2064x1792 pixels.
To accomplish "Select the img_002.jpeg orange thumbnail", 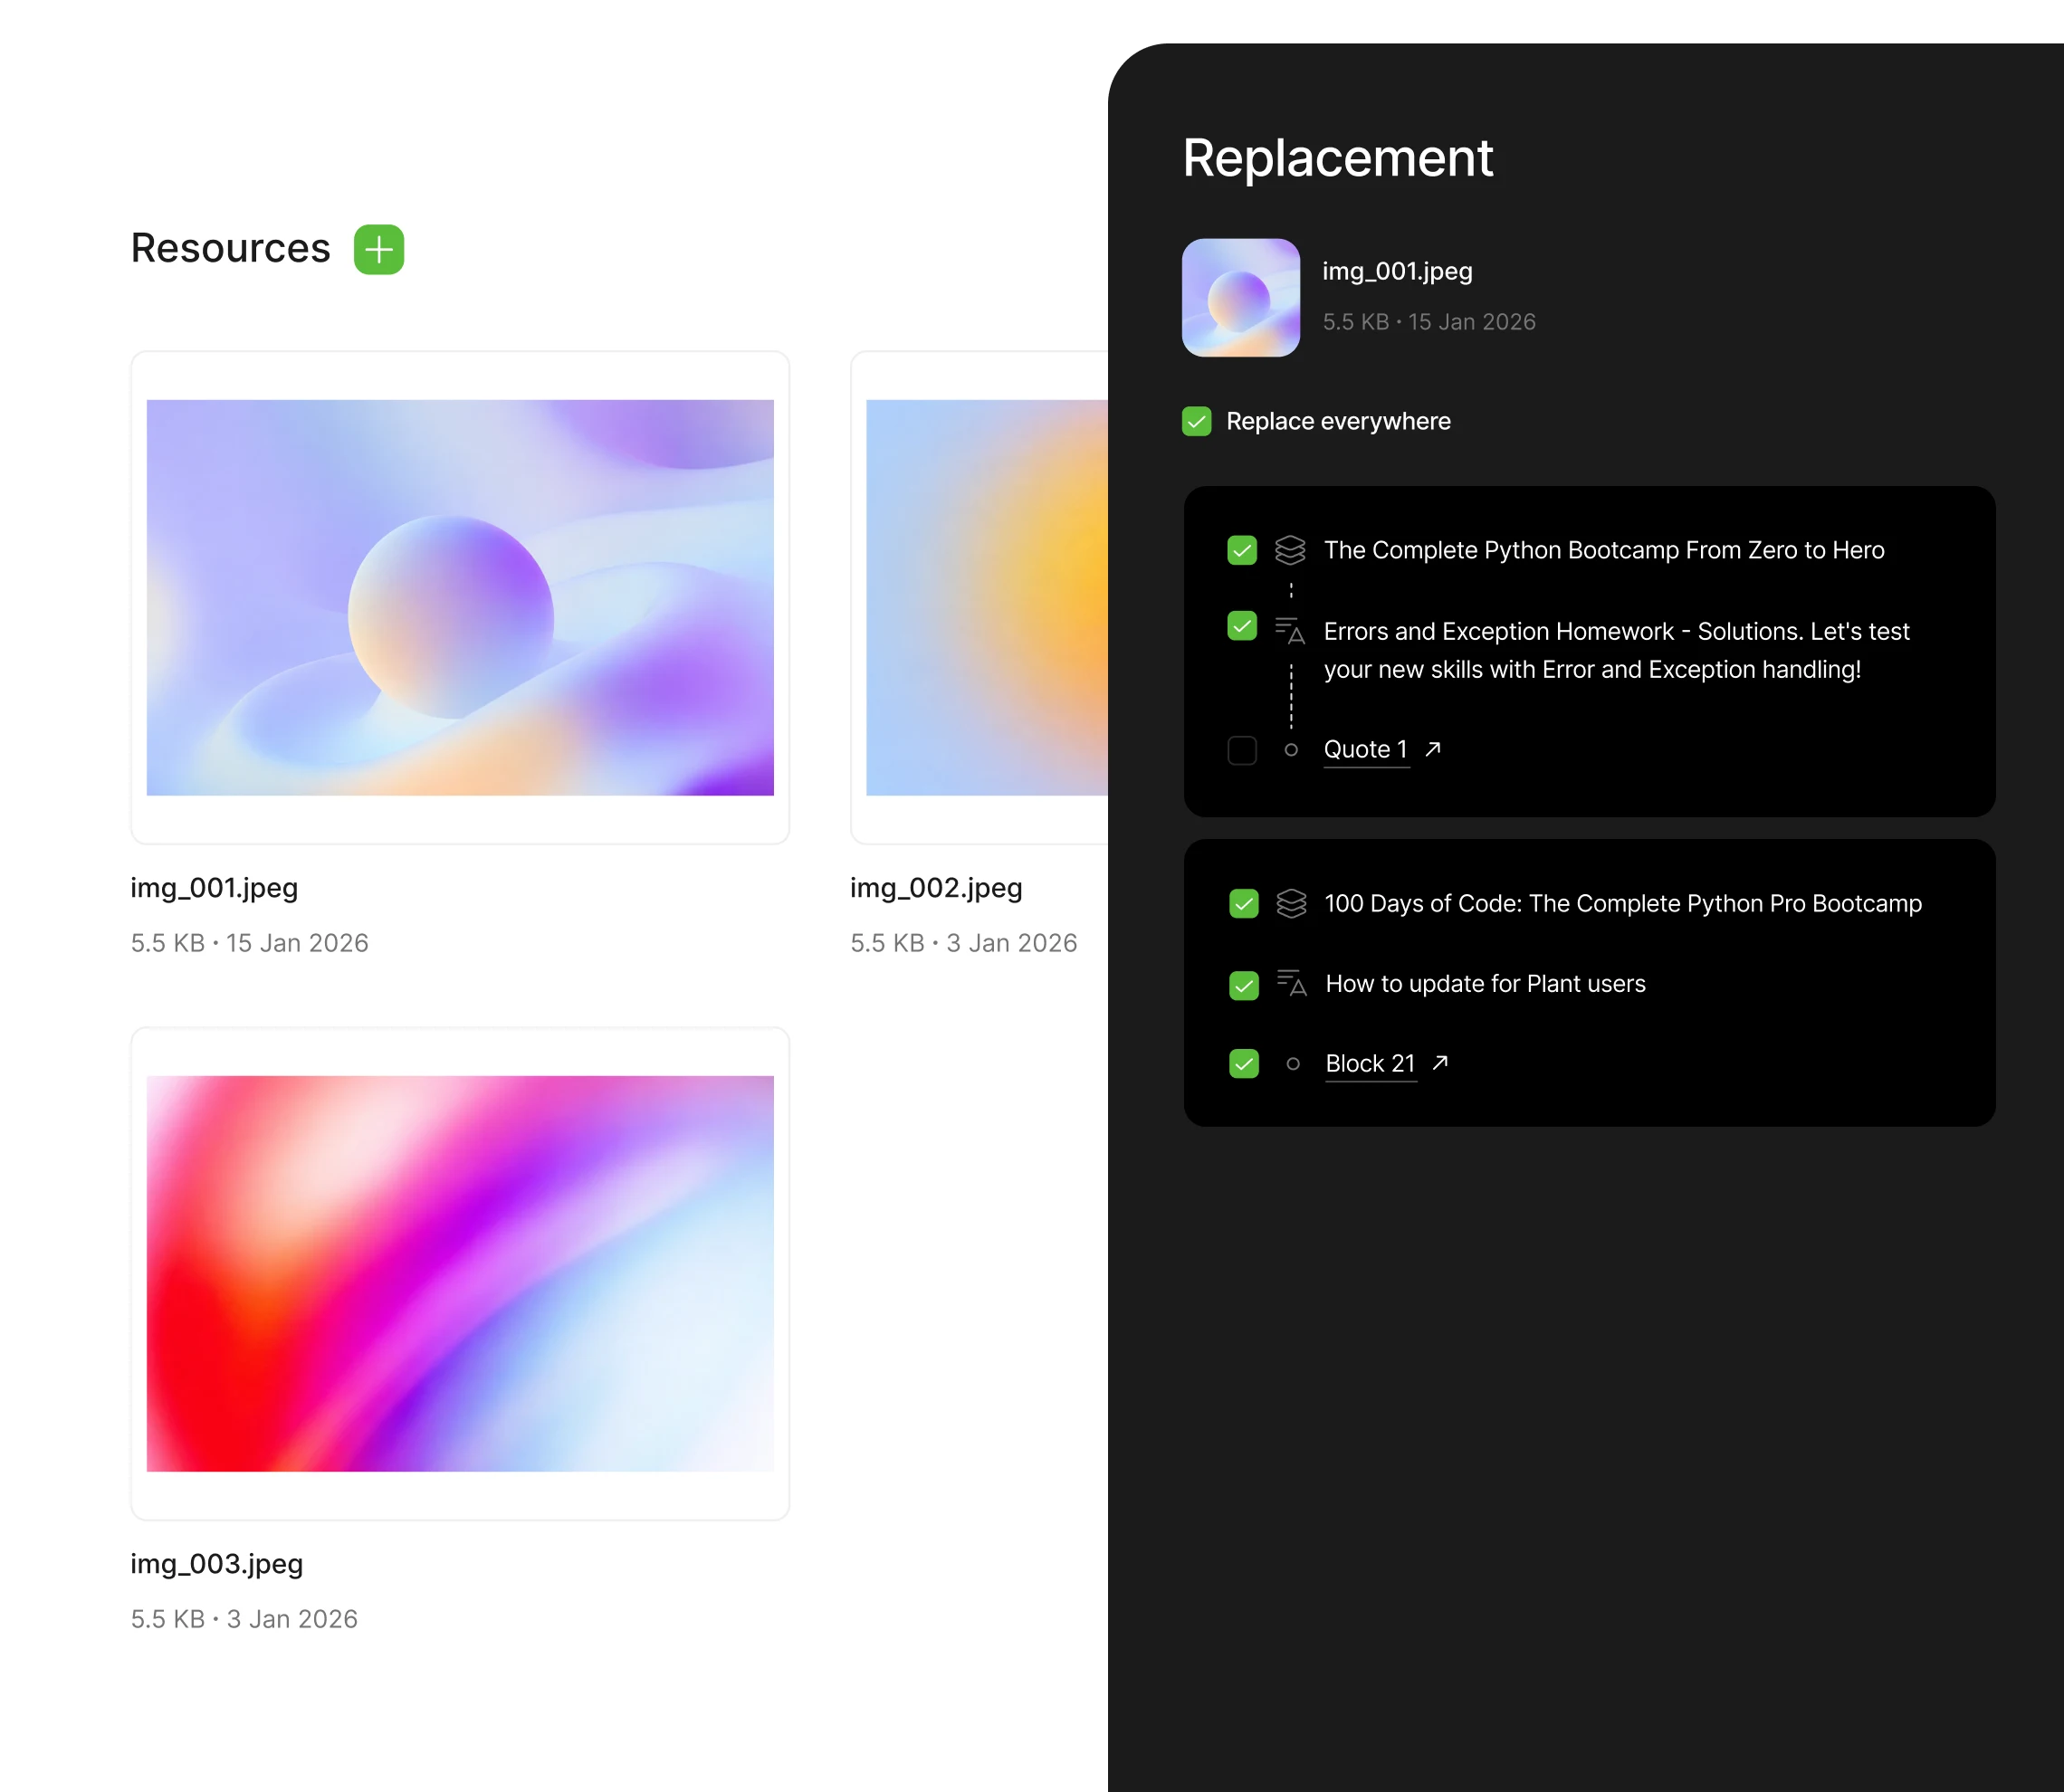I will pyautogui.click(x=985, y=597).
